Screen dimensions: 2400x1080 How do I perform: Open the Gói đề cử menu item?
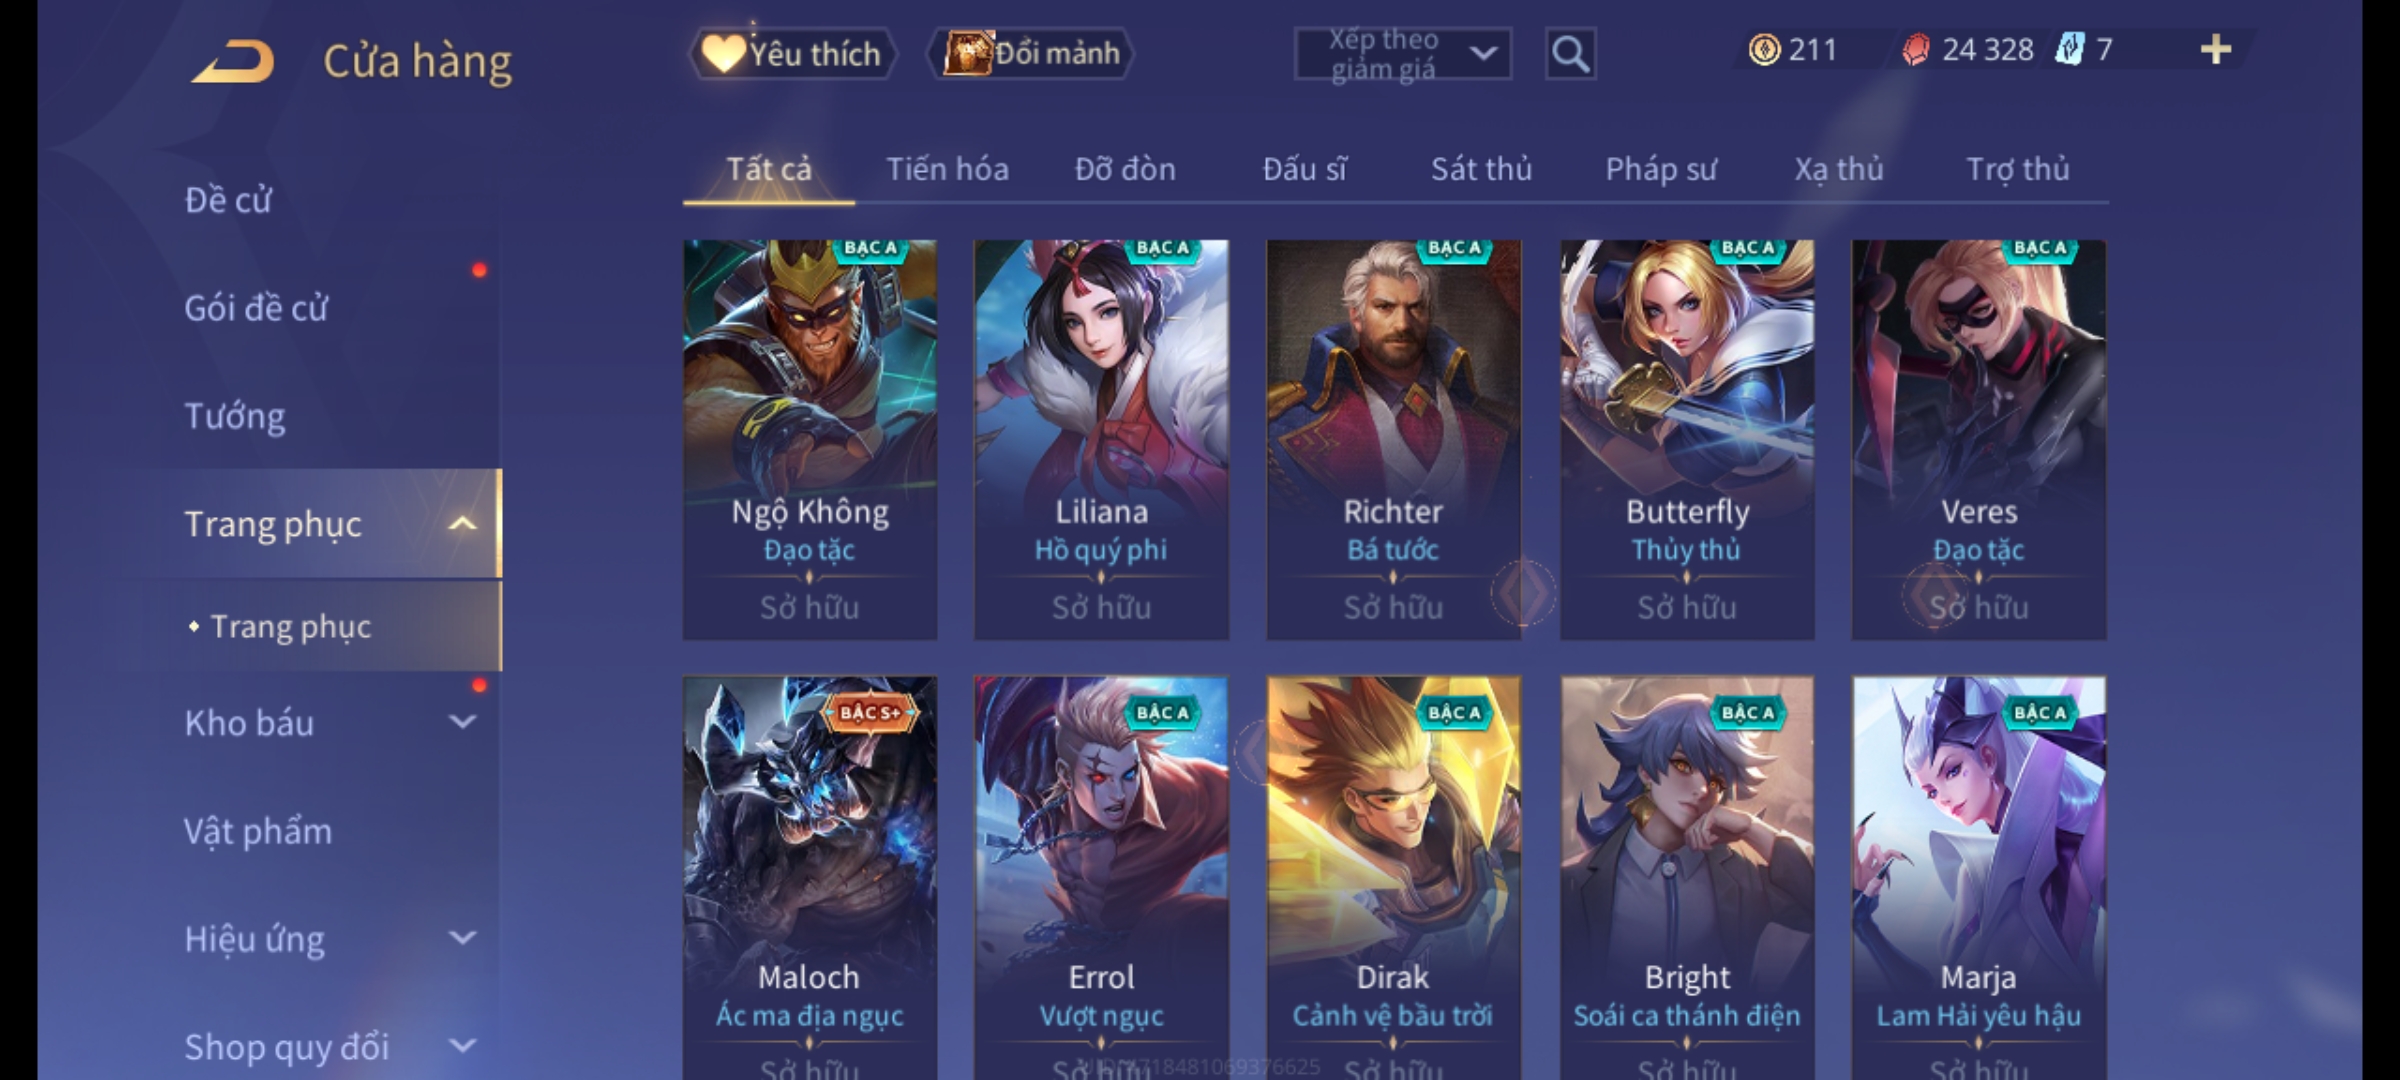(x=256, y=308)
